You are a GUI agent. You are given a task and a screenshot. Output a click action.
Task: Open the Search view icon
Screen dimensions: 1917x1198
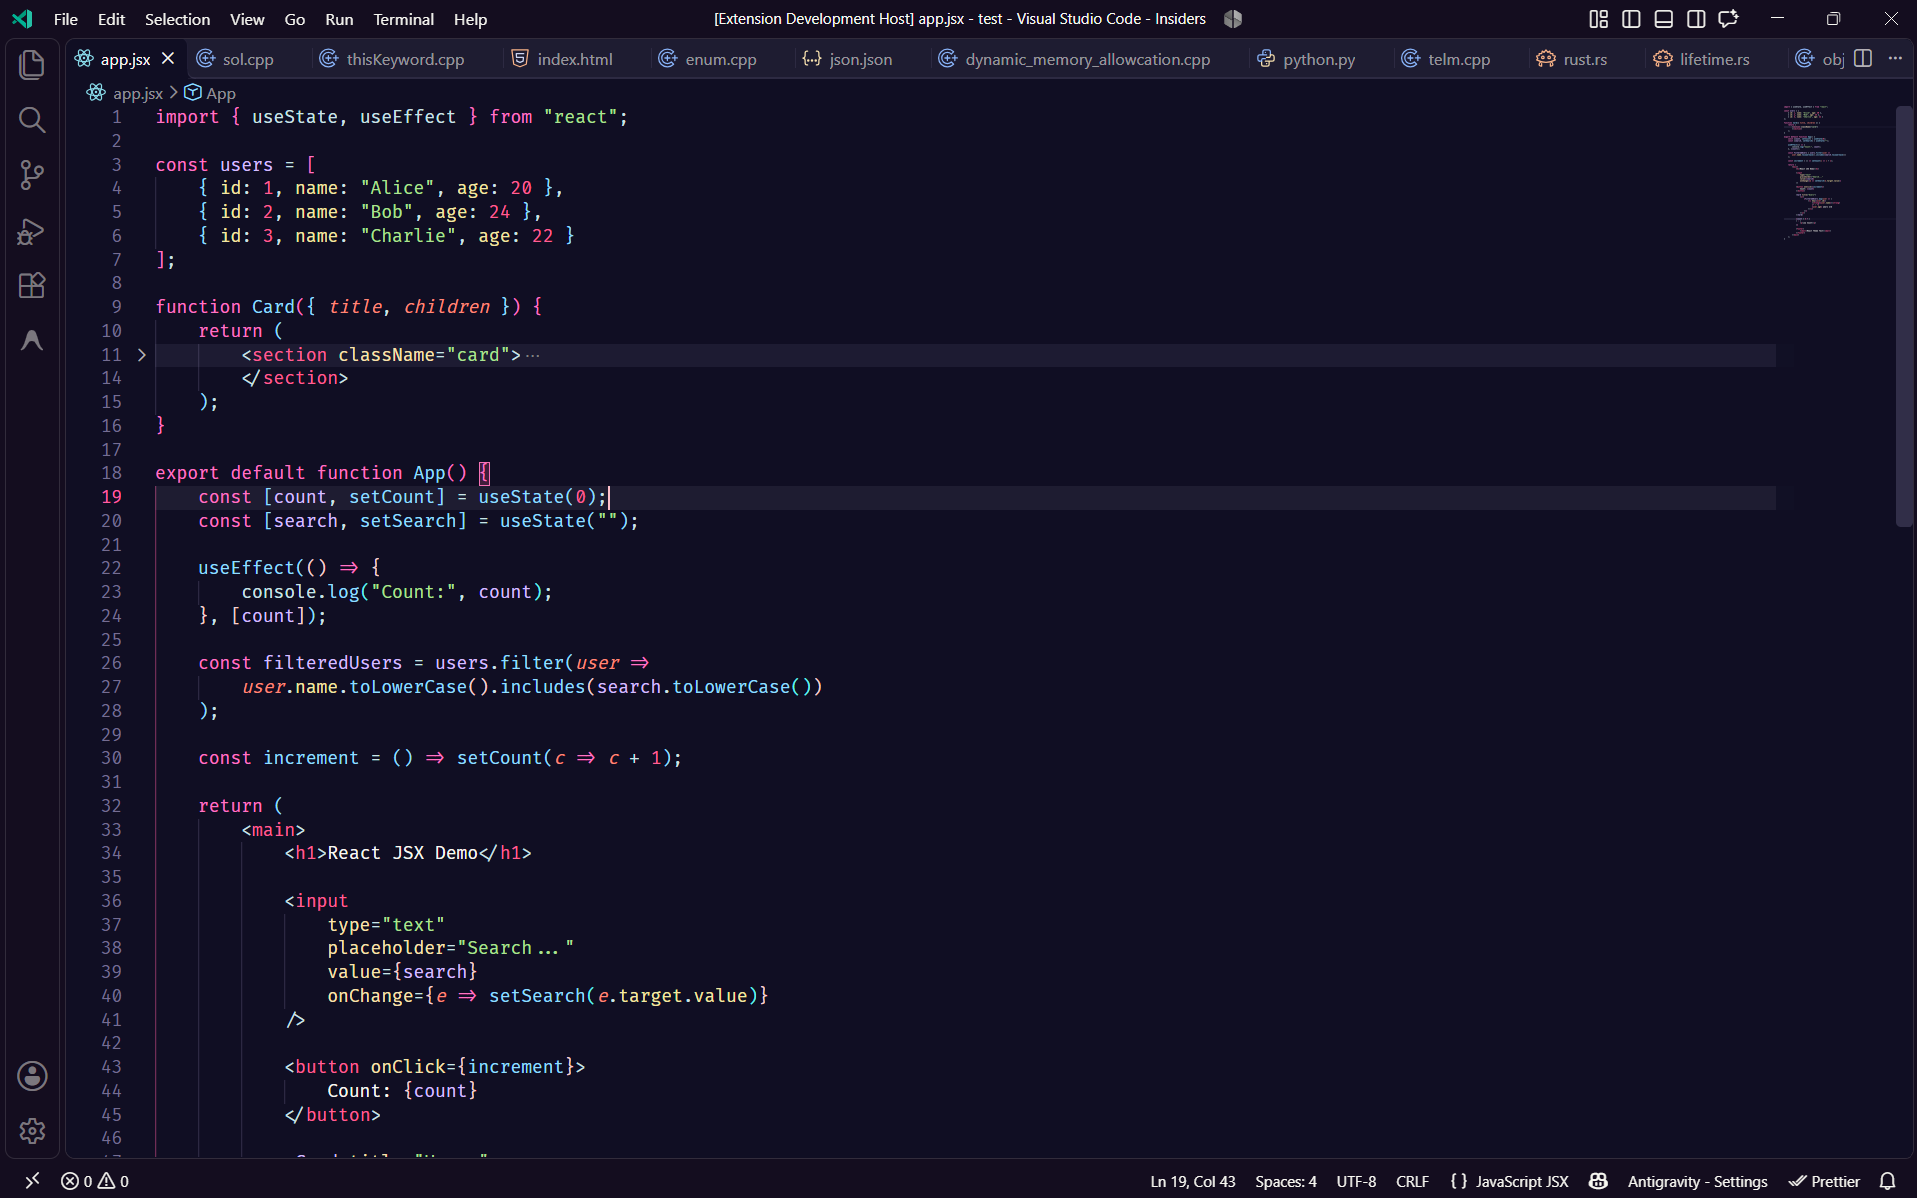(x=32, y=120)
